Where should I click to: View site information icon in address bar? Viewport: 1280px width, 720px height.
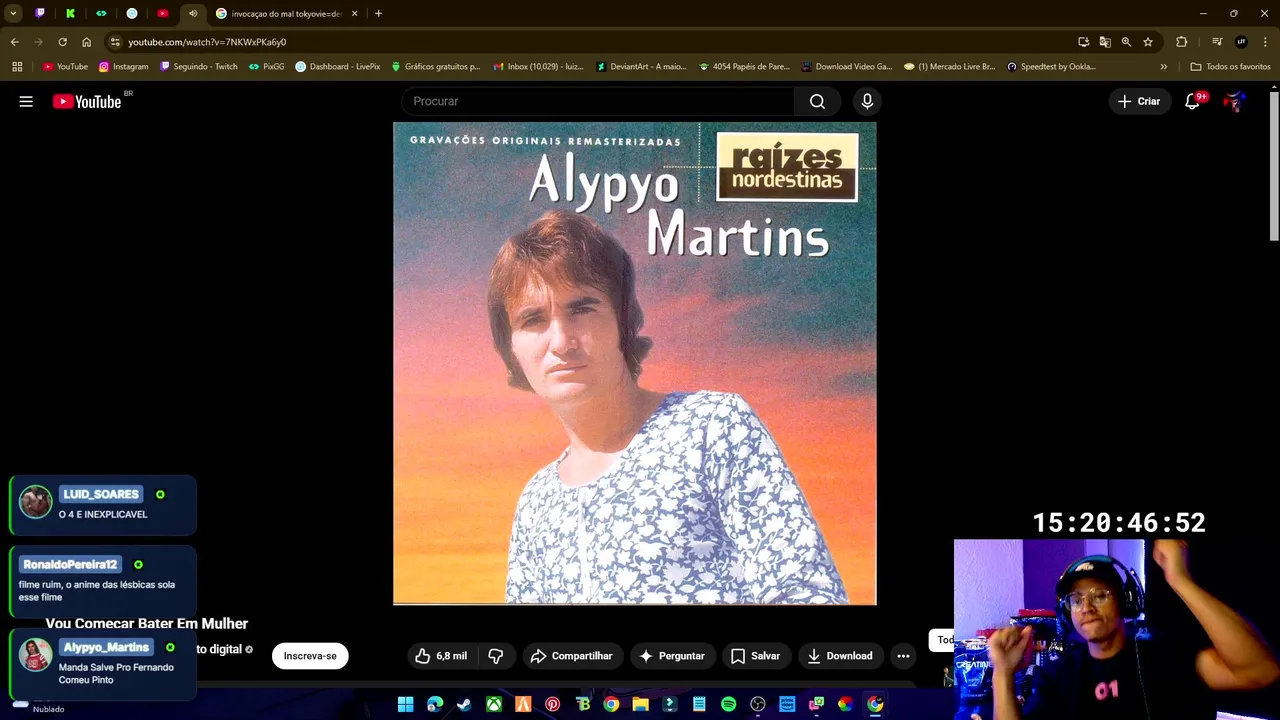pos(116,42)
